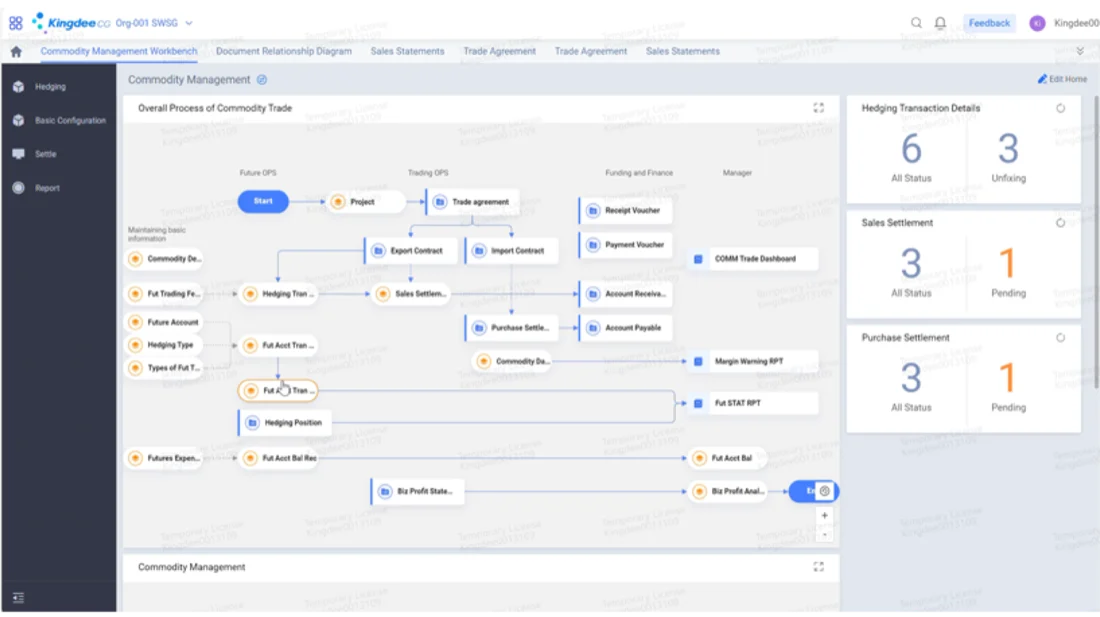Open the notifications bell
Image resolution: width=1100 pixels, height=617 pixels.
[x=940, y=23]
